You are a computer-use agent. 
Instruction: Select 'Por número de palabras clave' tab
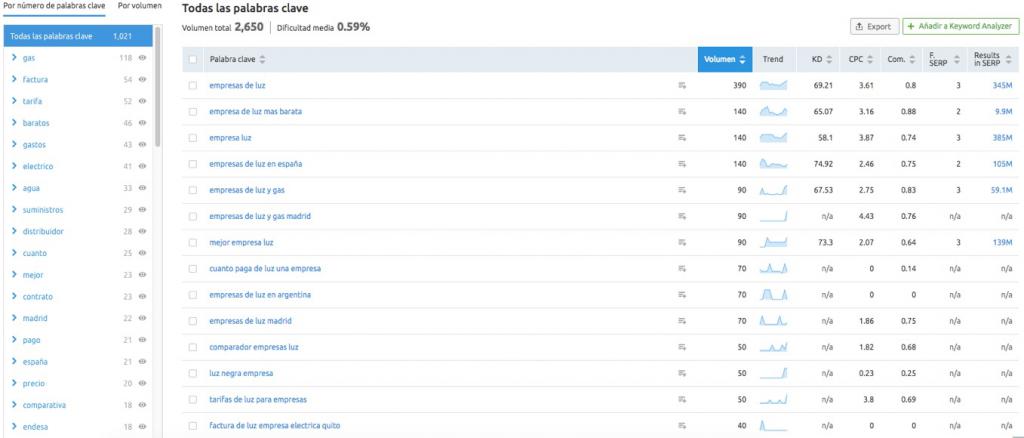click(x=54, y=5)
